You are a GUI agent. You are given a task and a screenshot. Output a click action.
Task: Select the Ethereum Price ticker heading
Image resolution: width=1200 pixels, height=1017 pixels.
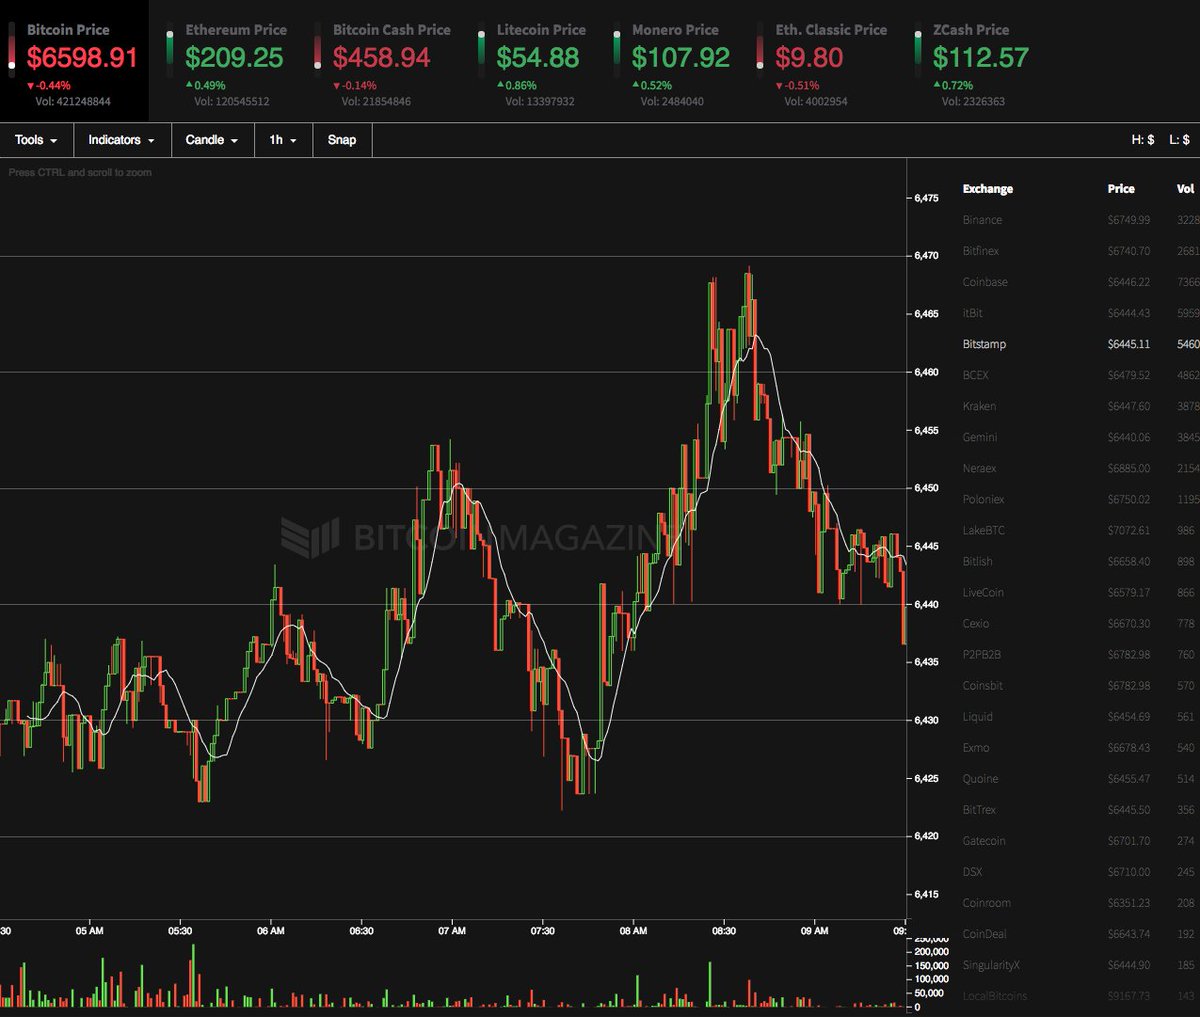[x=236, y=30]
